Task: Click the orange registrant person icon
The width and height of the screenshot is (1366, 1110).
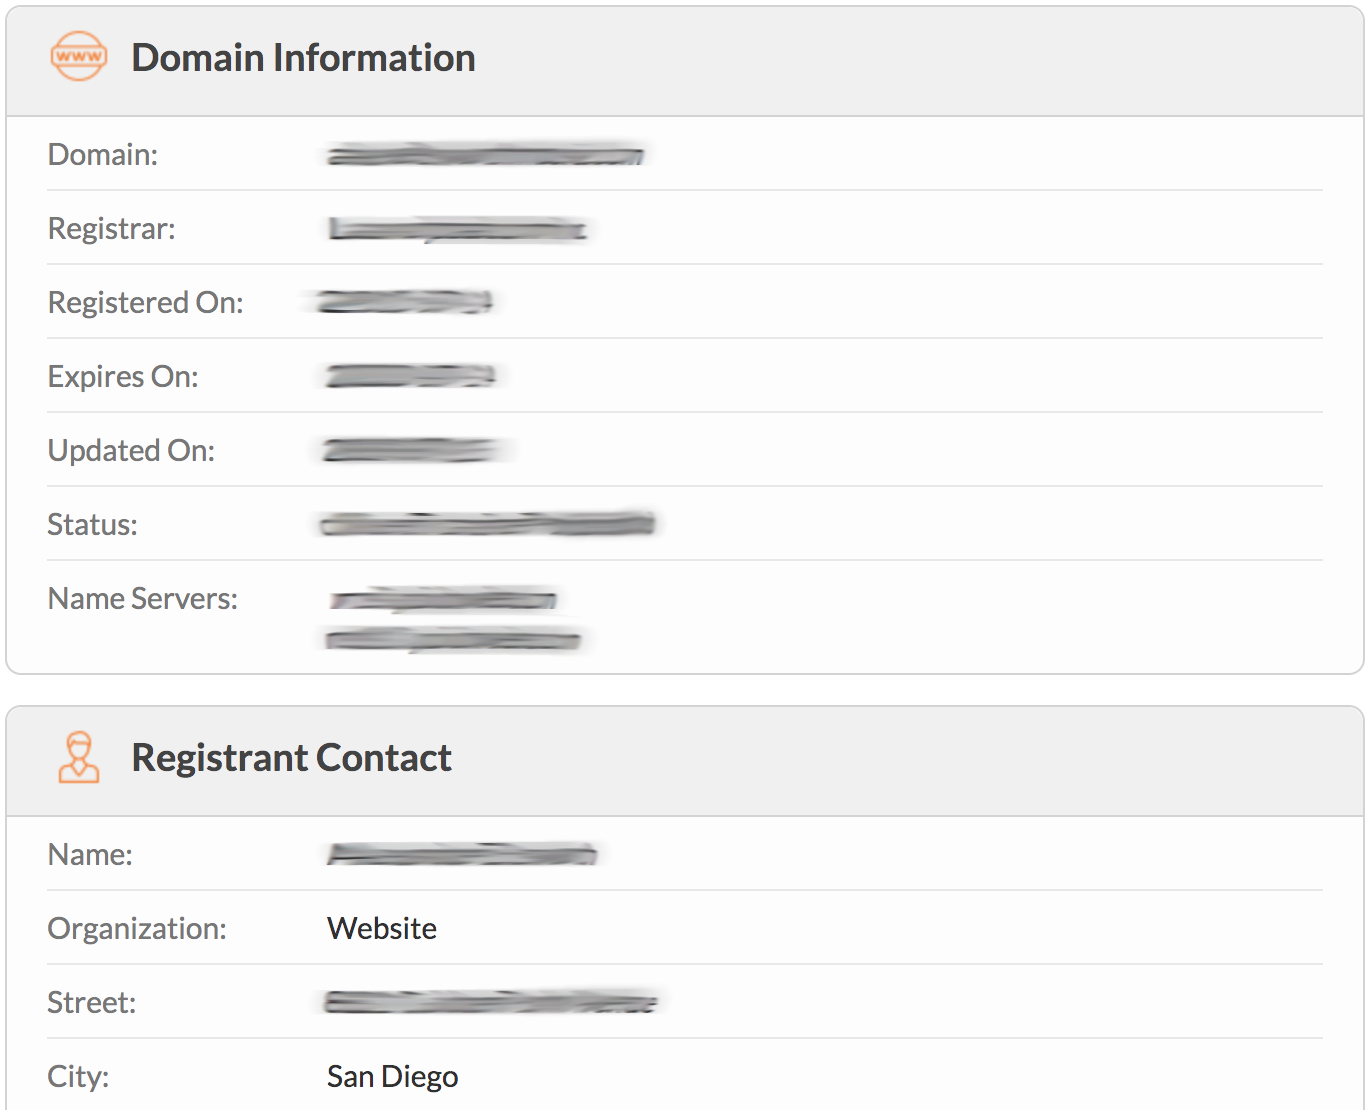Action: tap(78, 757)
